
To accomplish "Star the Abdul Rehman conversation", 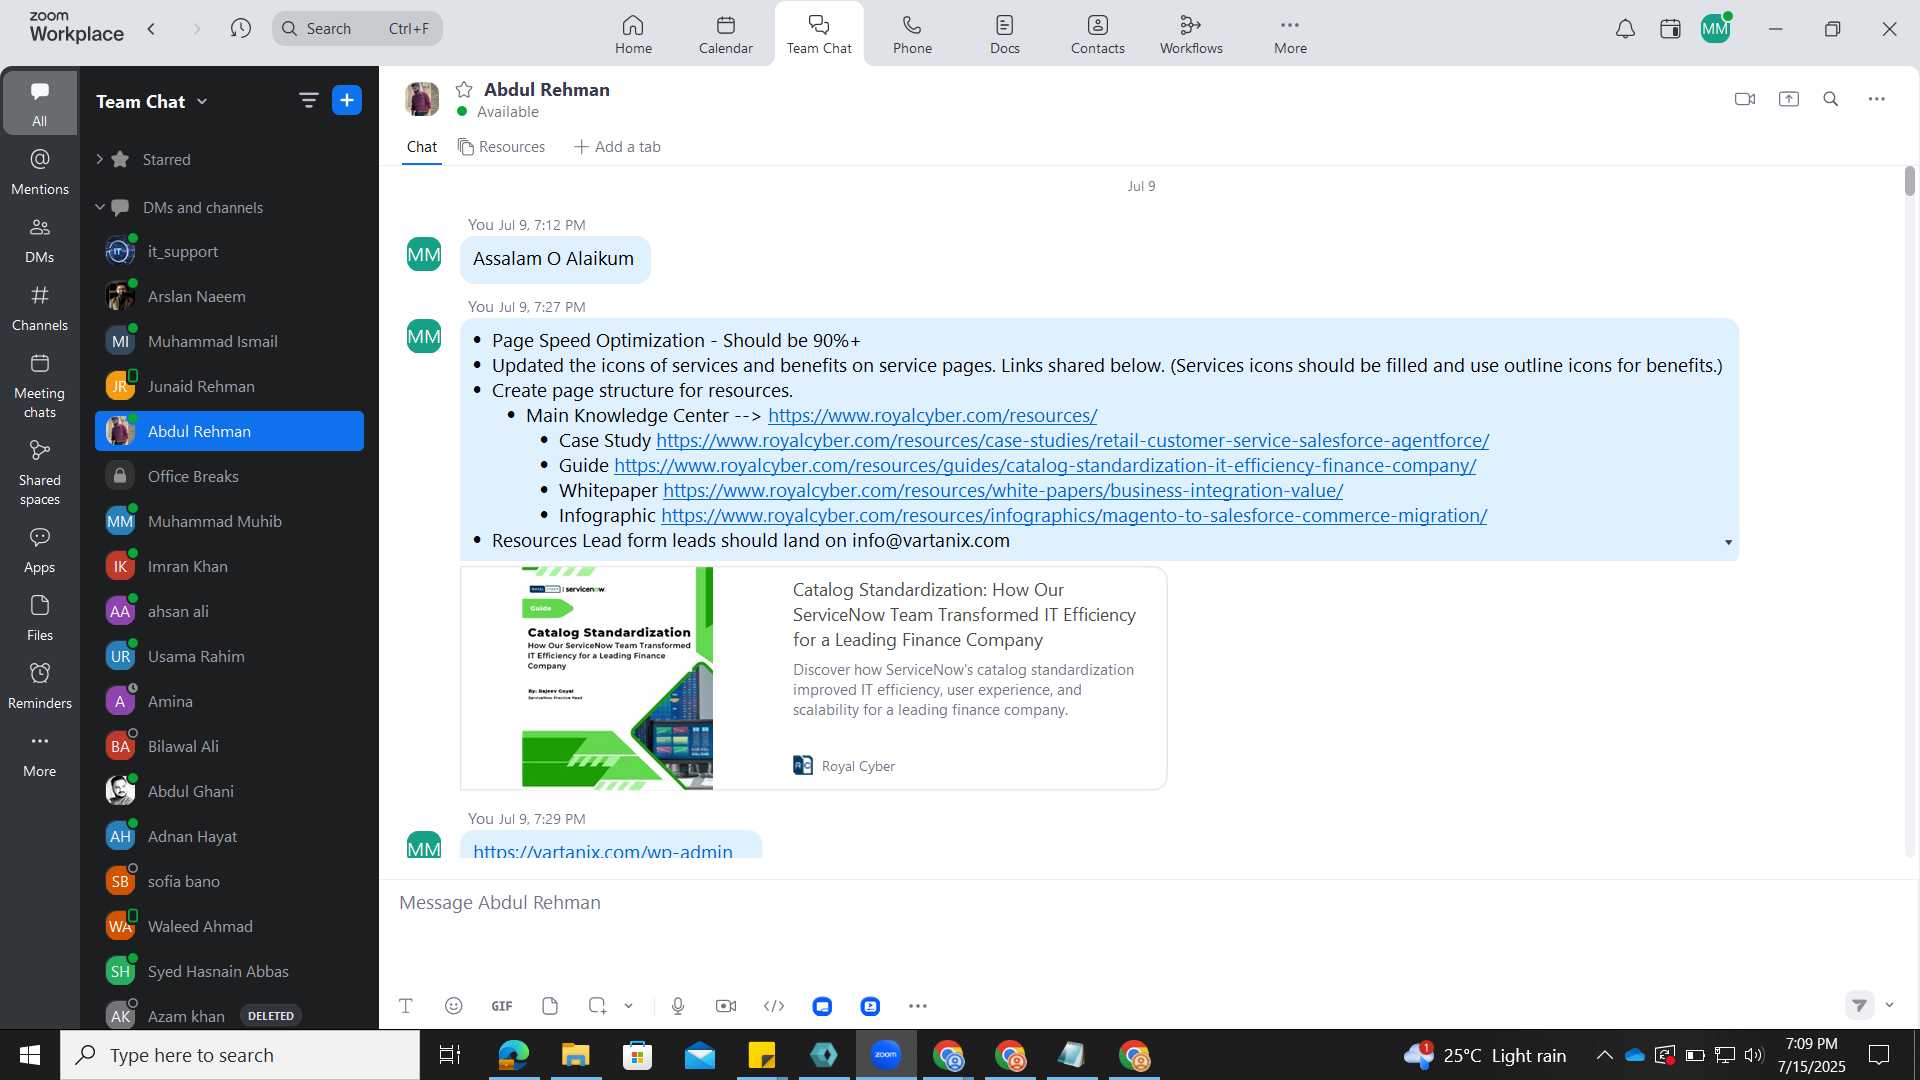I will [x=464, y=89].
